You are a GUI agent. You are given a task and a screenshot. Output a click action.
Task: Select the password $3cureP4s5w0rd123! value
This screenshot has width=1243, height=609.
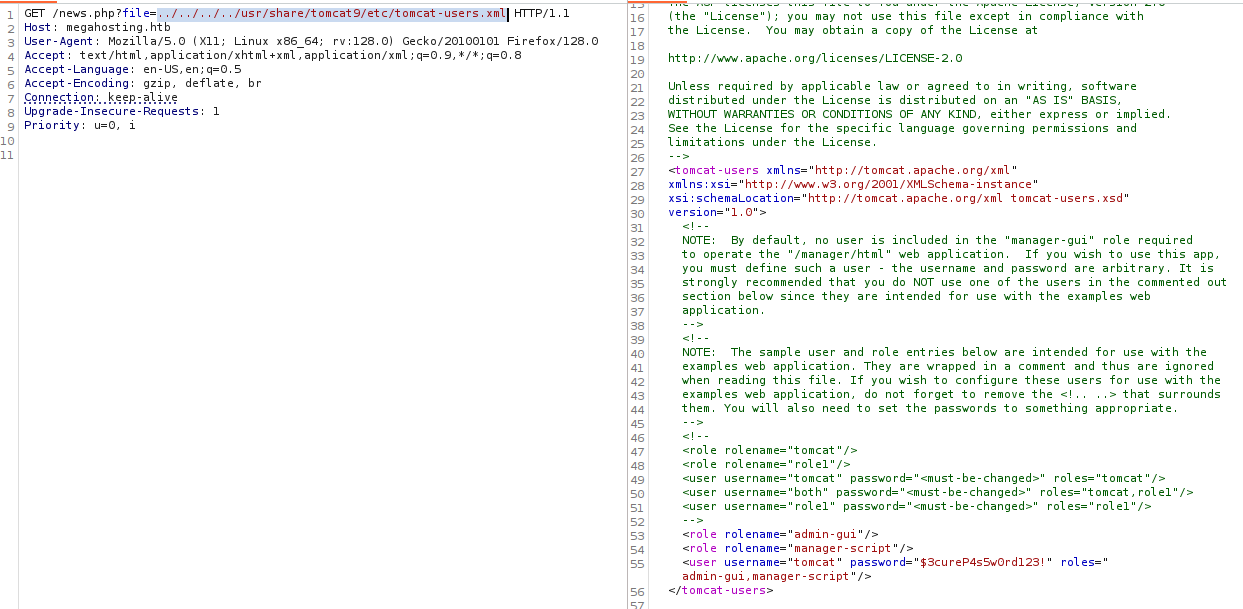[982, 562]
